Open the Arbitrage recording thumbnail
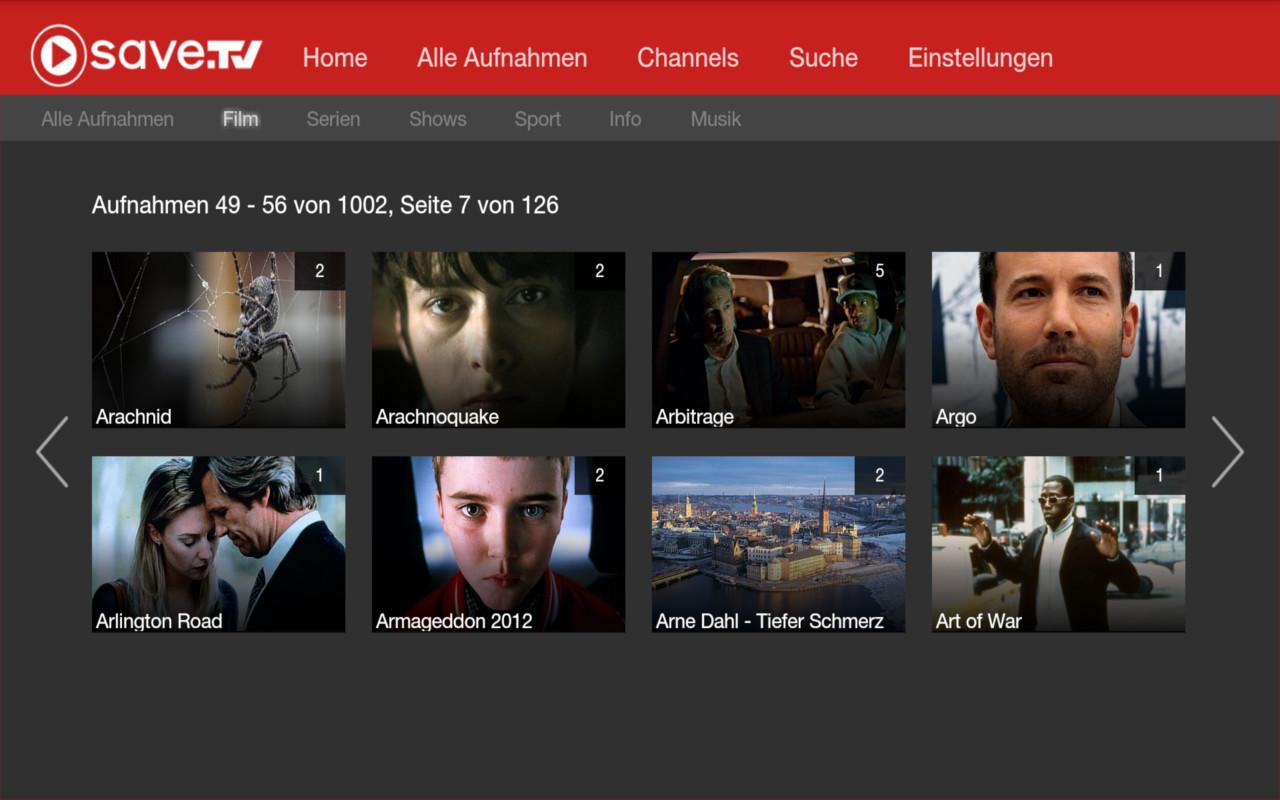 [x=779, y=340]
